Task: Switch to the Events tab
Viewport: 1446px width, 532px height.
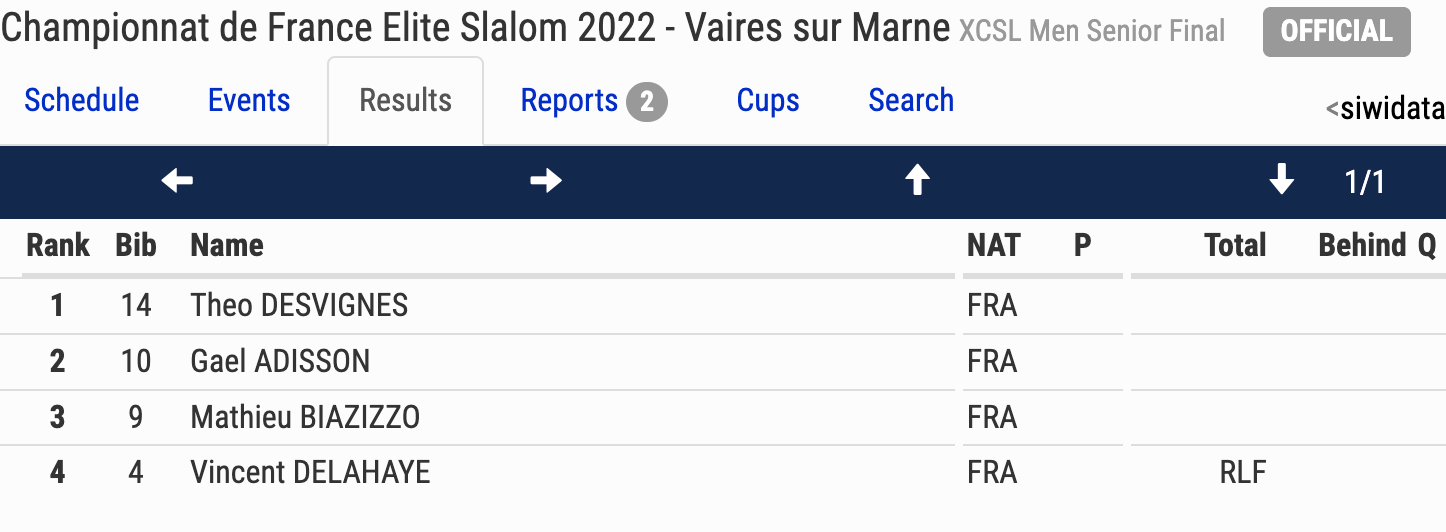Action: (249, 101)
